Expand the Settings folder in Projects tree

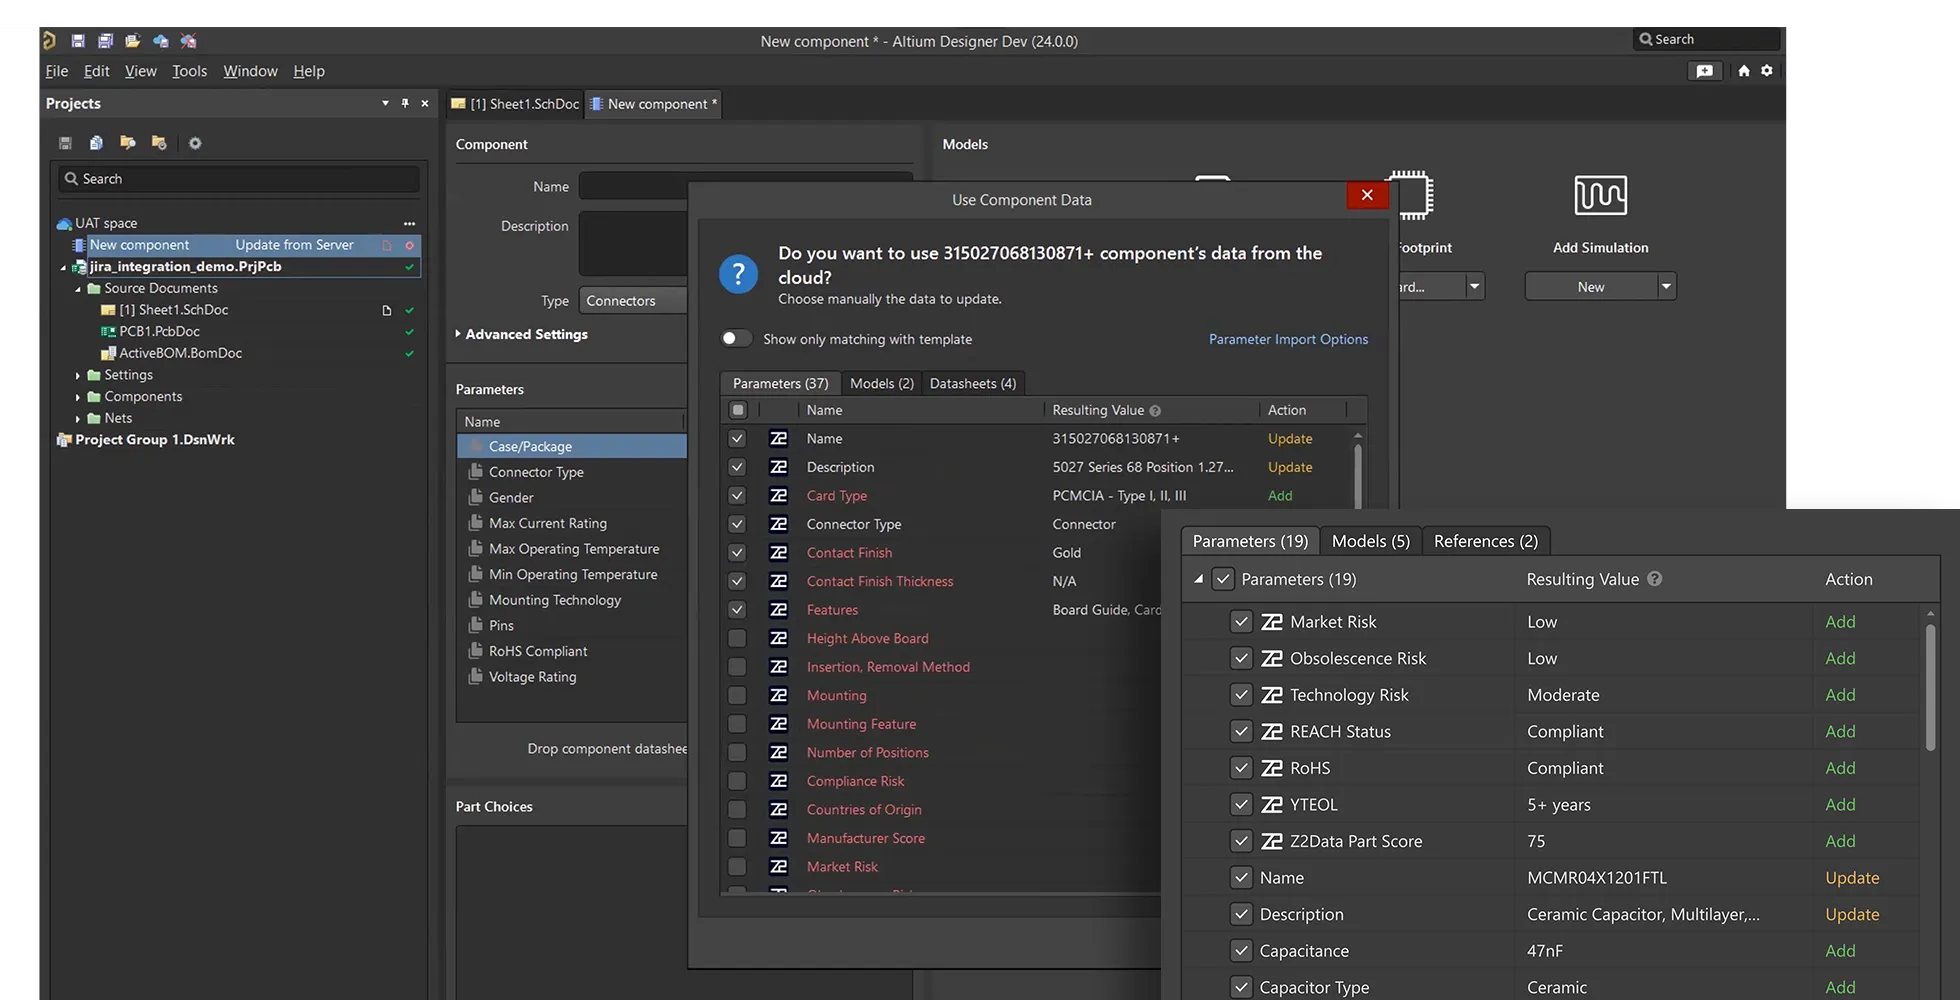click(x=78, y=376)
